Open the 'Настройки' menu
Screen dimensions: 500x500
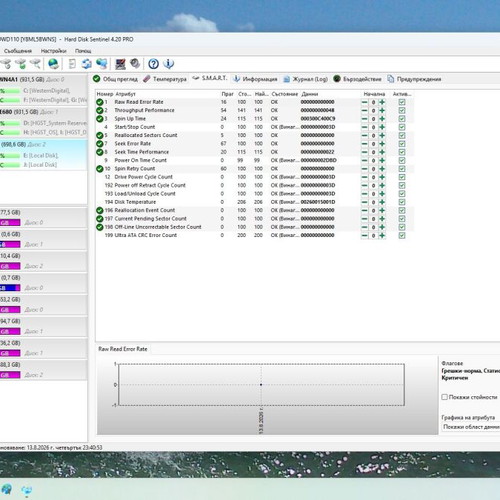pyautogui.click(x=53, y=51)
